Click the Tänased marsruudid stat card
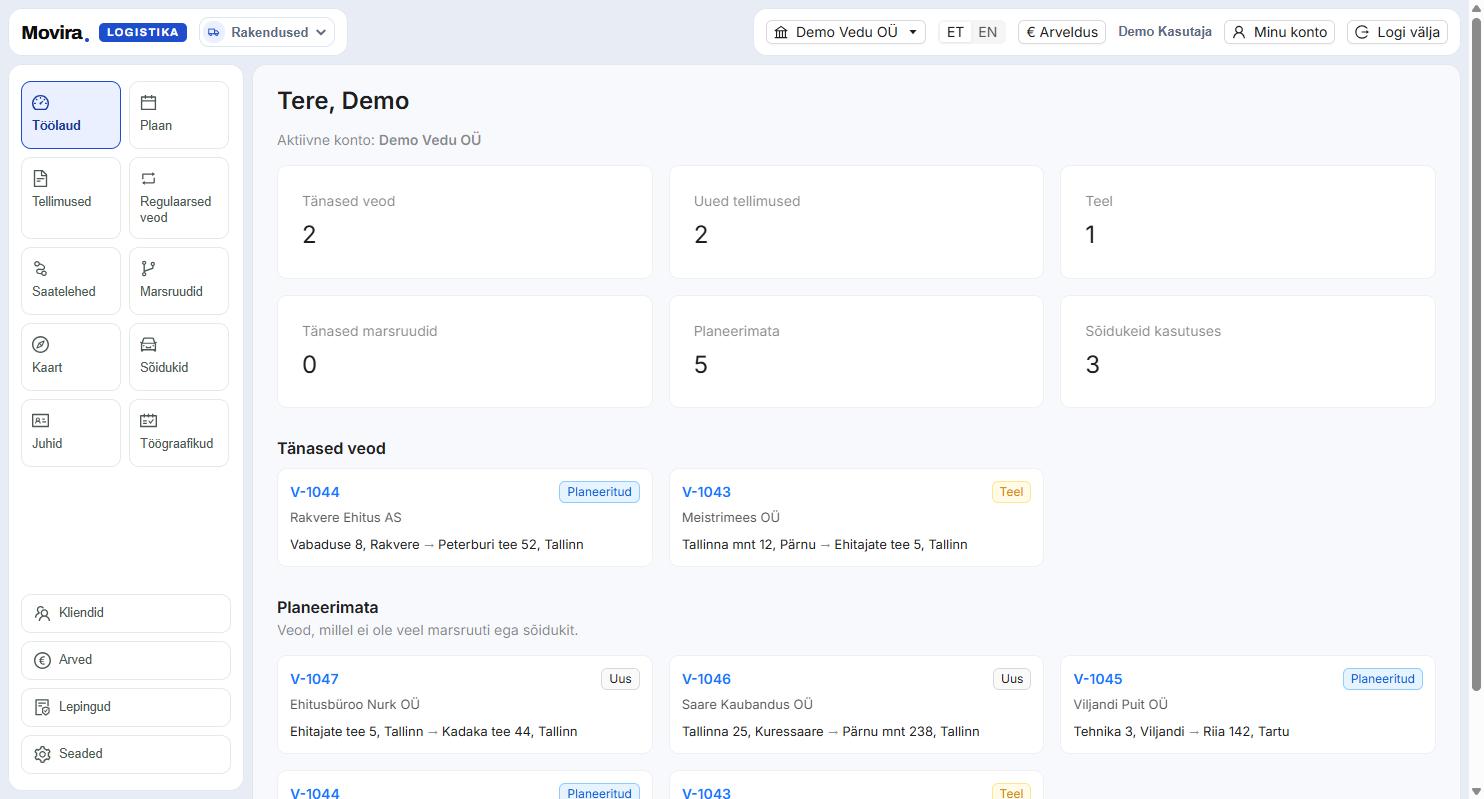The width and height of the screenshot is (1484, 799). (465, 351)
